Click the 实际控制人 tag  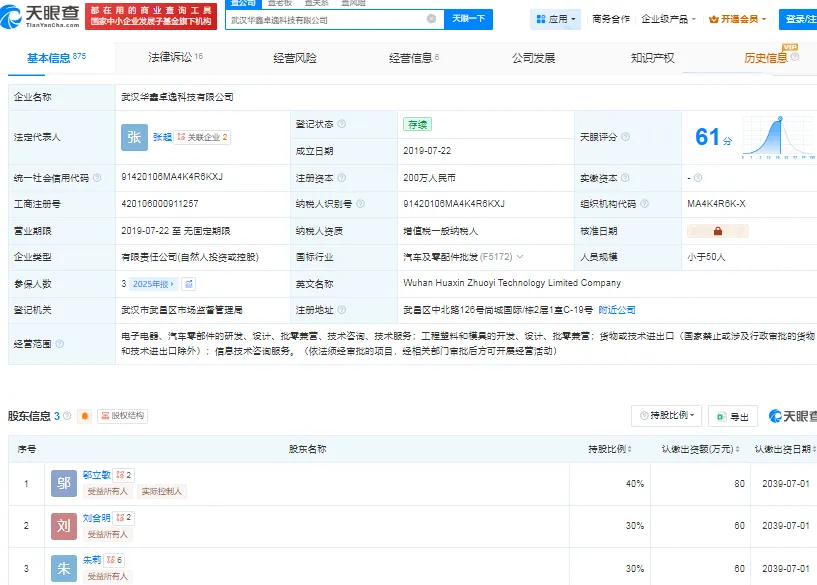pos(162,491)
